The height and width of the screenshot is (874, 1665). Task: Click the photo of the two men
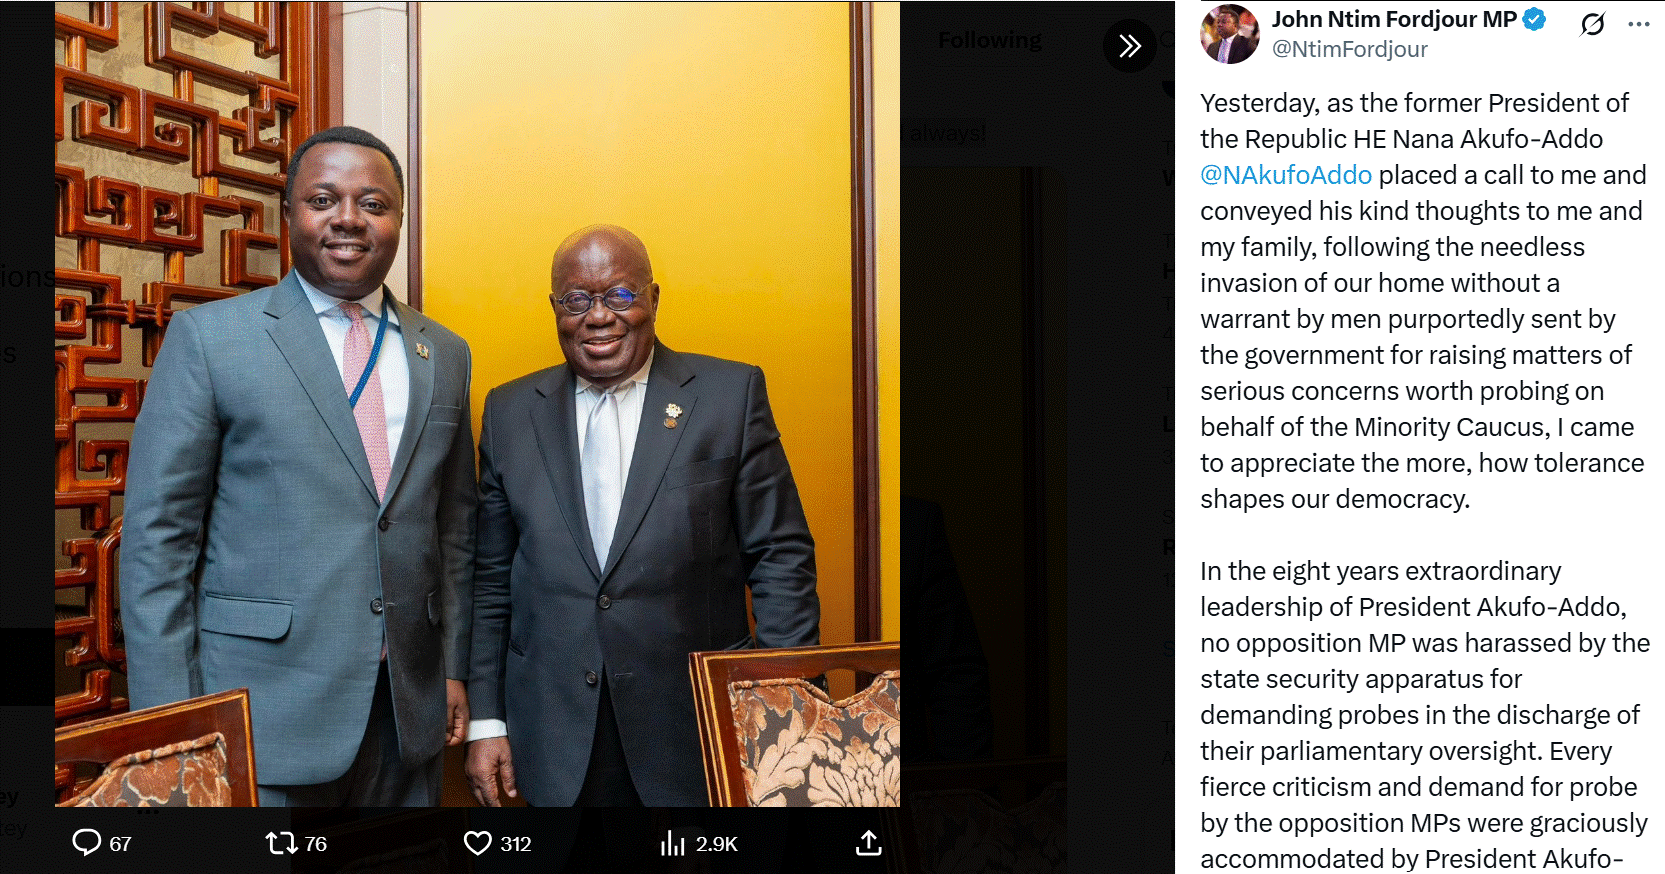477,404
